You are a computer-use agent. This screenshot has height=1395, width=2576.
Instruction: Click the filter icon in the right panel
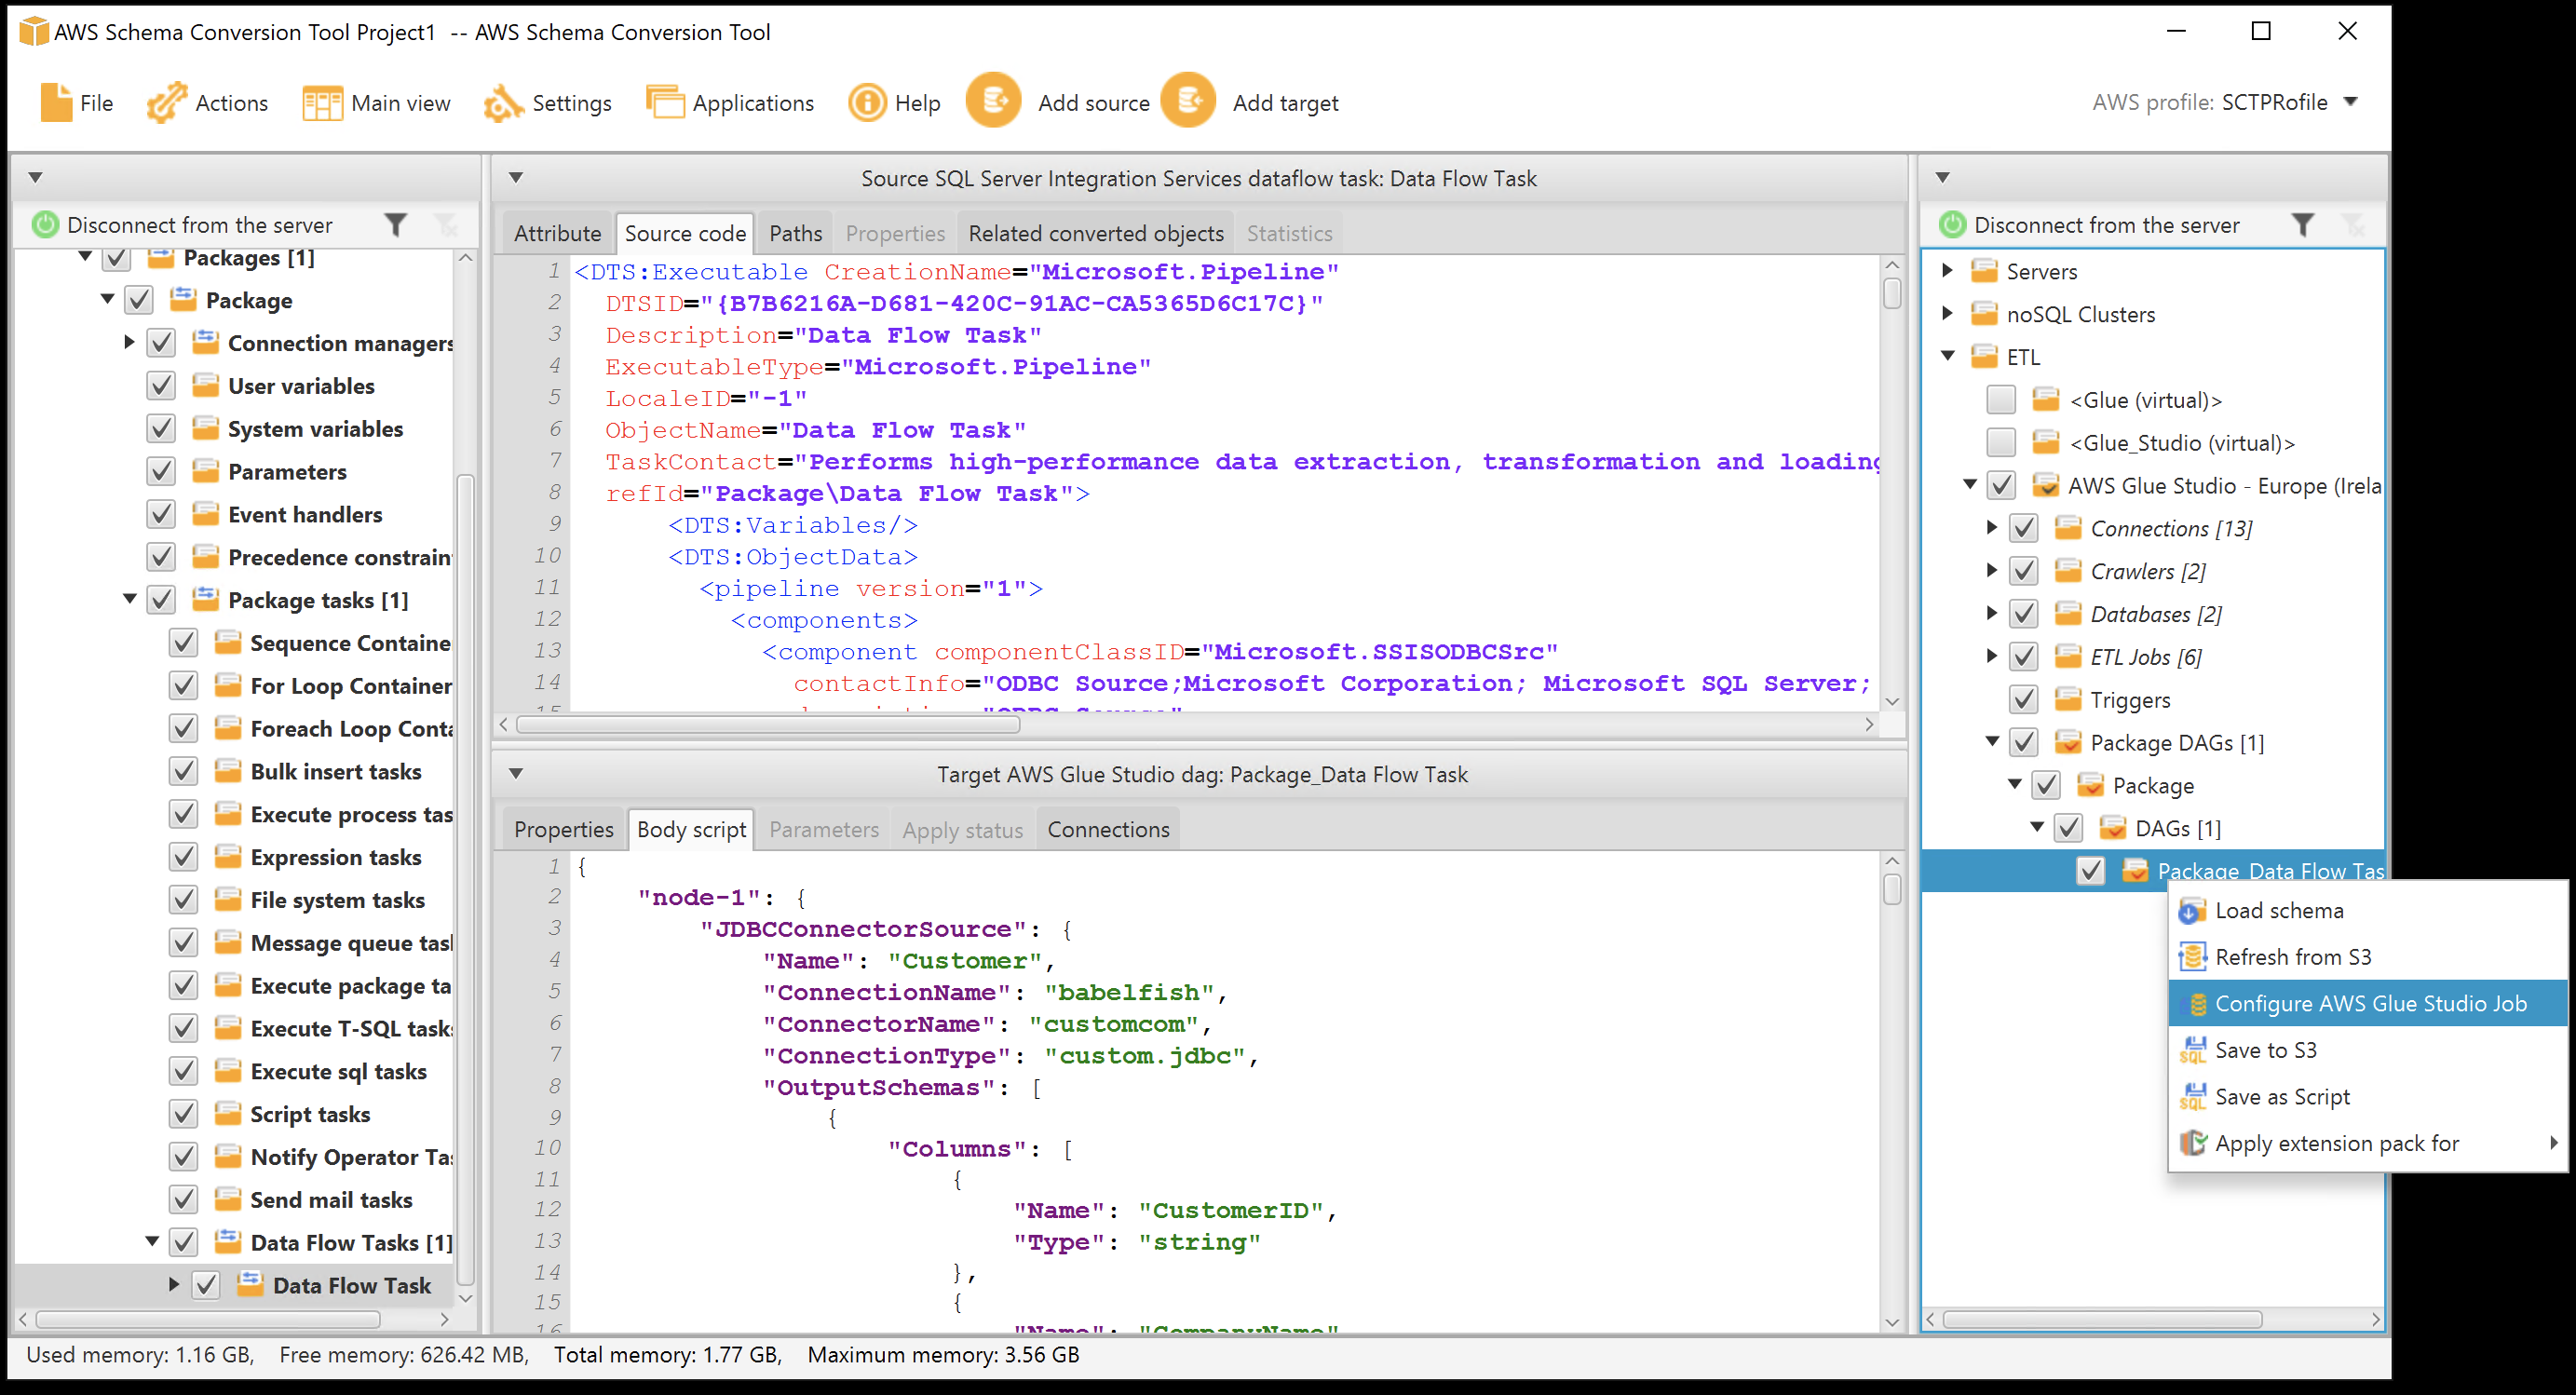point(2304,224)
